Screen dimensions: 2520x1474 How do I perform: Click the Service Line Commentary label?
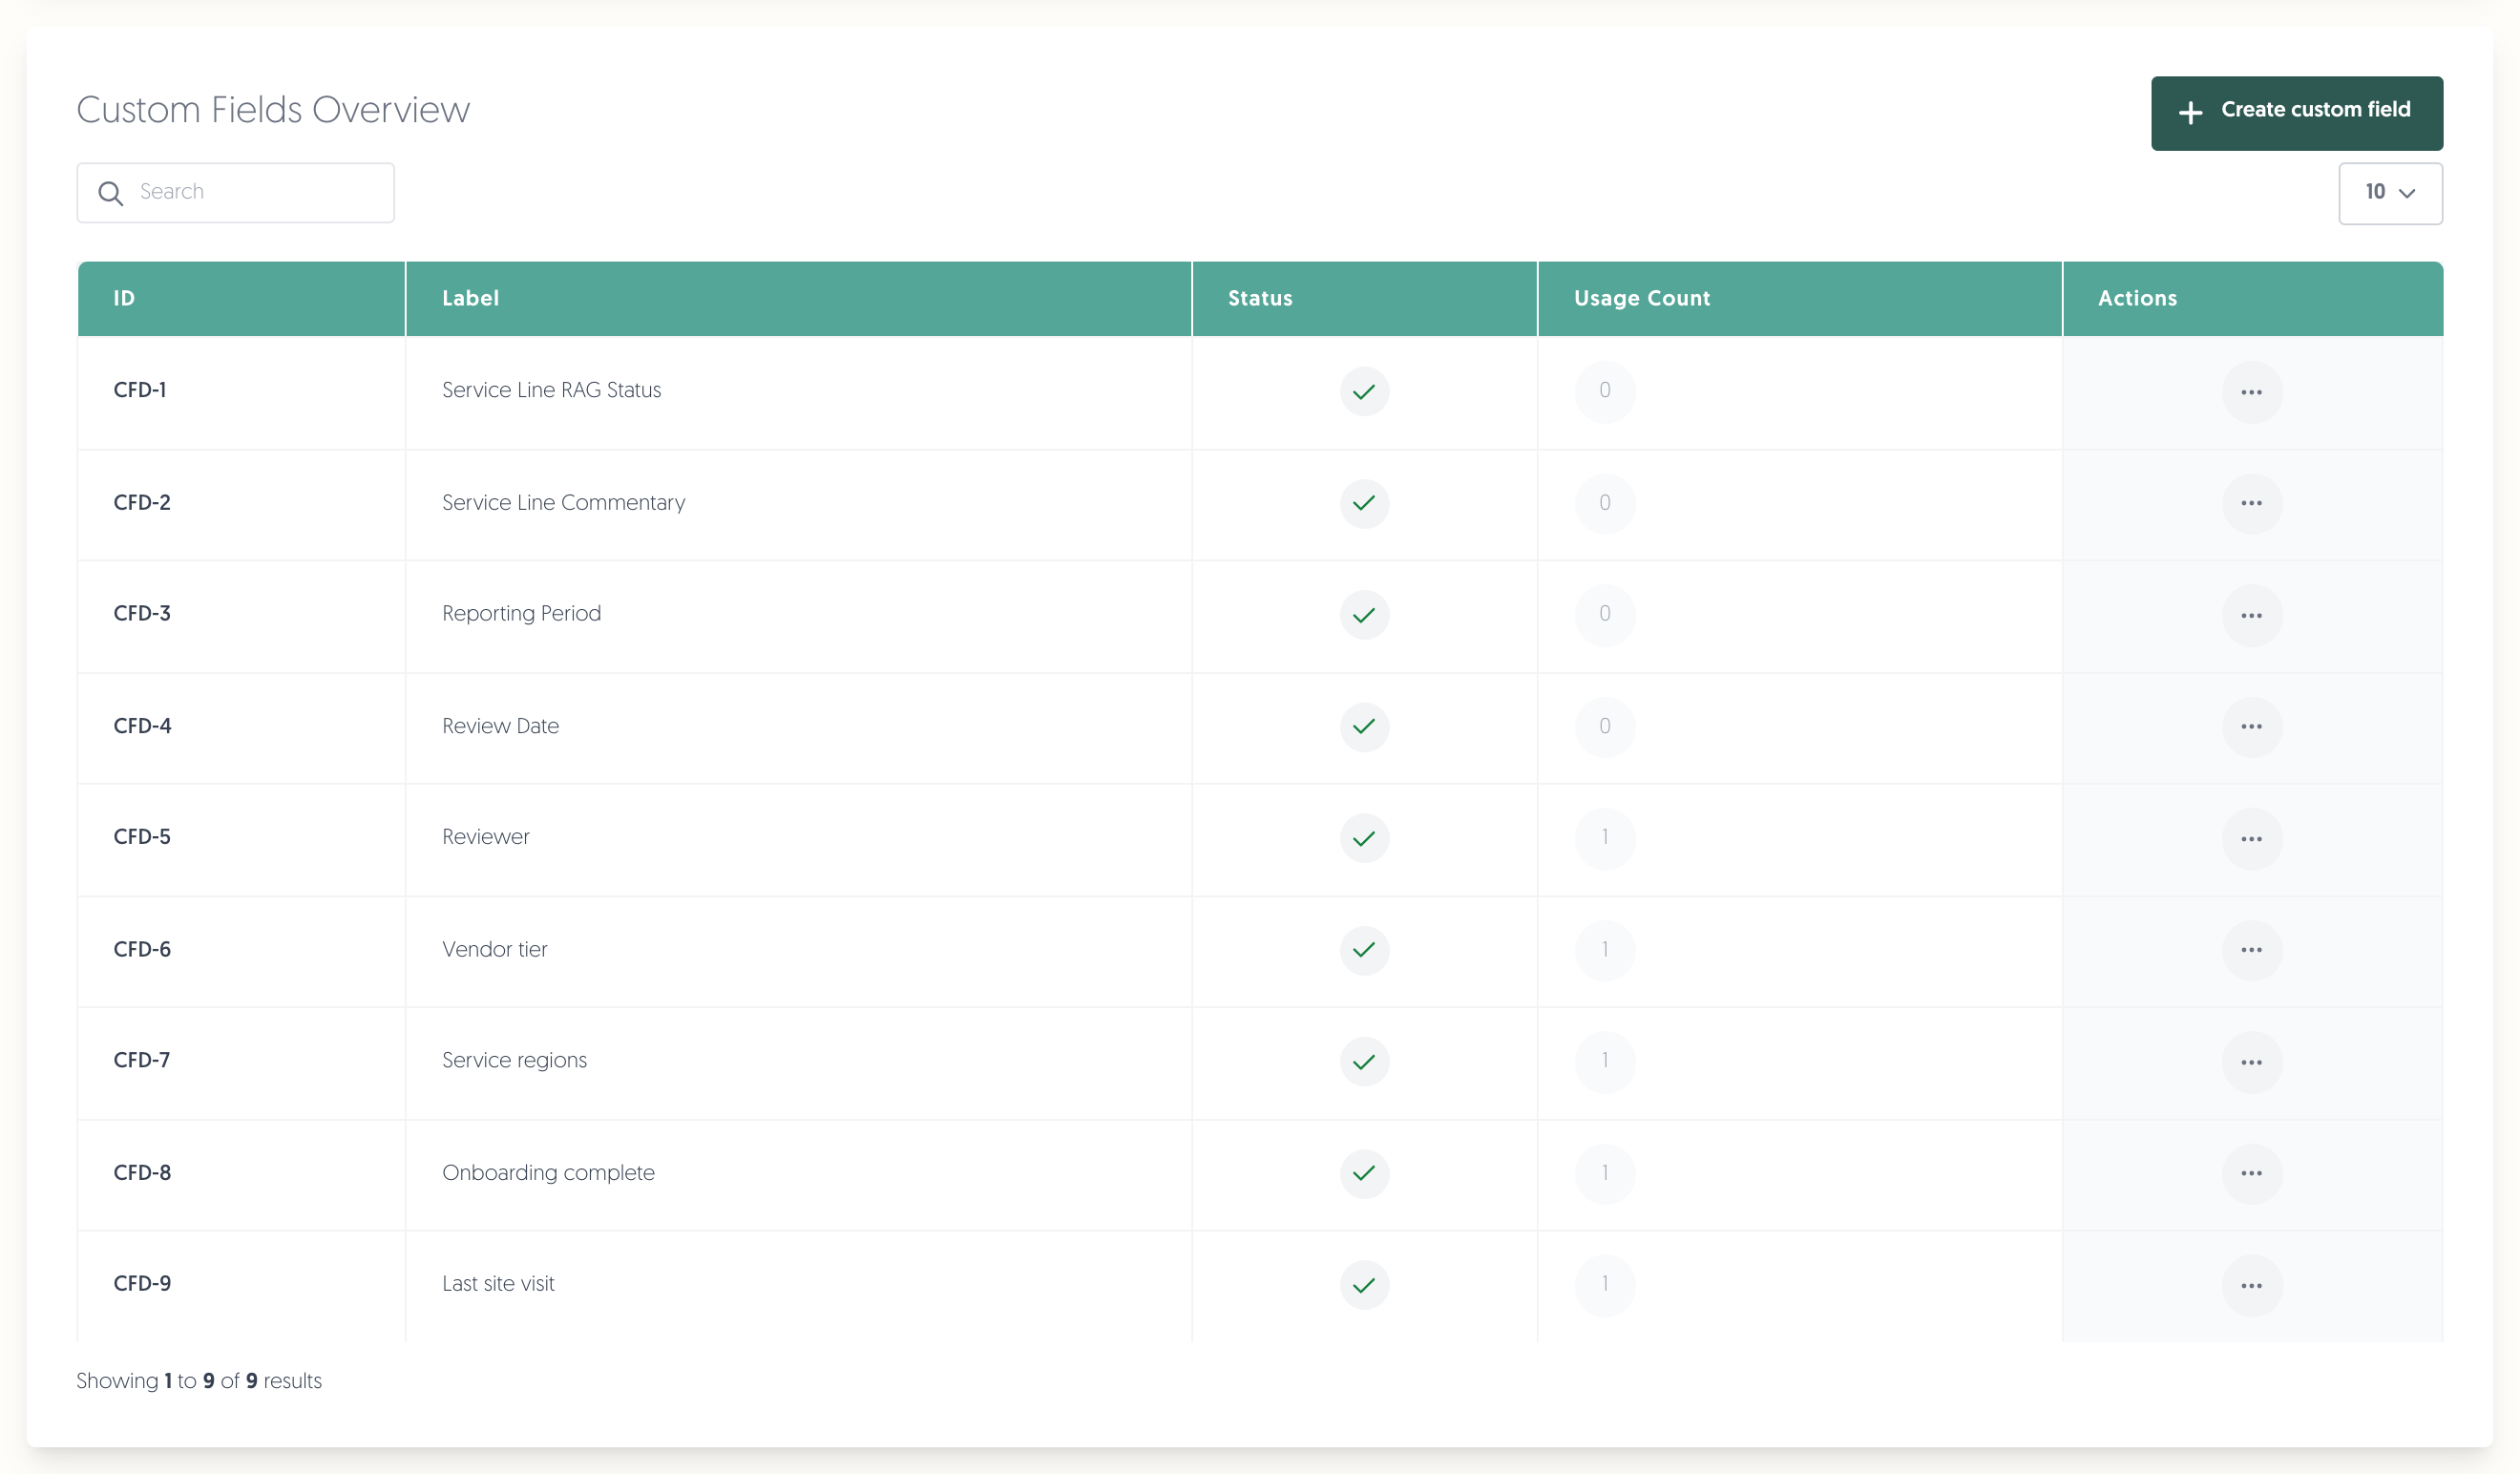(x=563, y=502)
